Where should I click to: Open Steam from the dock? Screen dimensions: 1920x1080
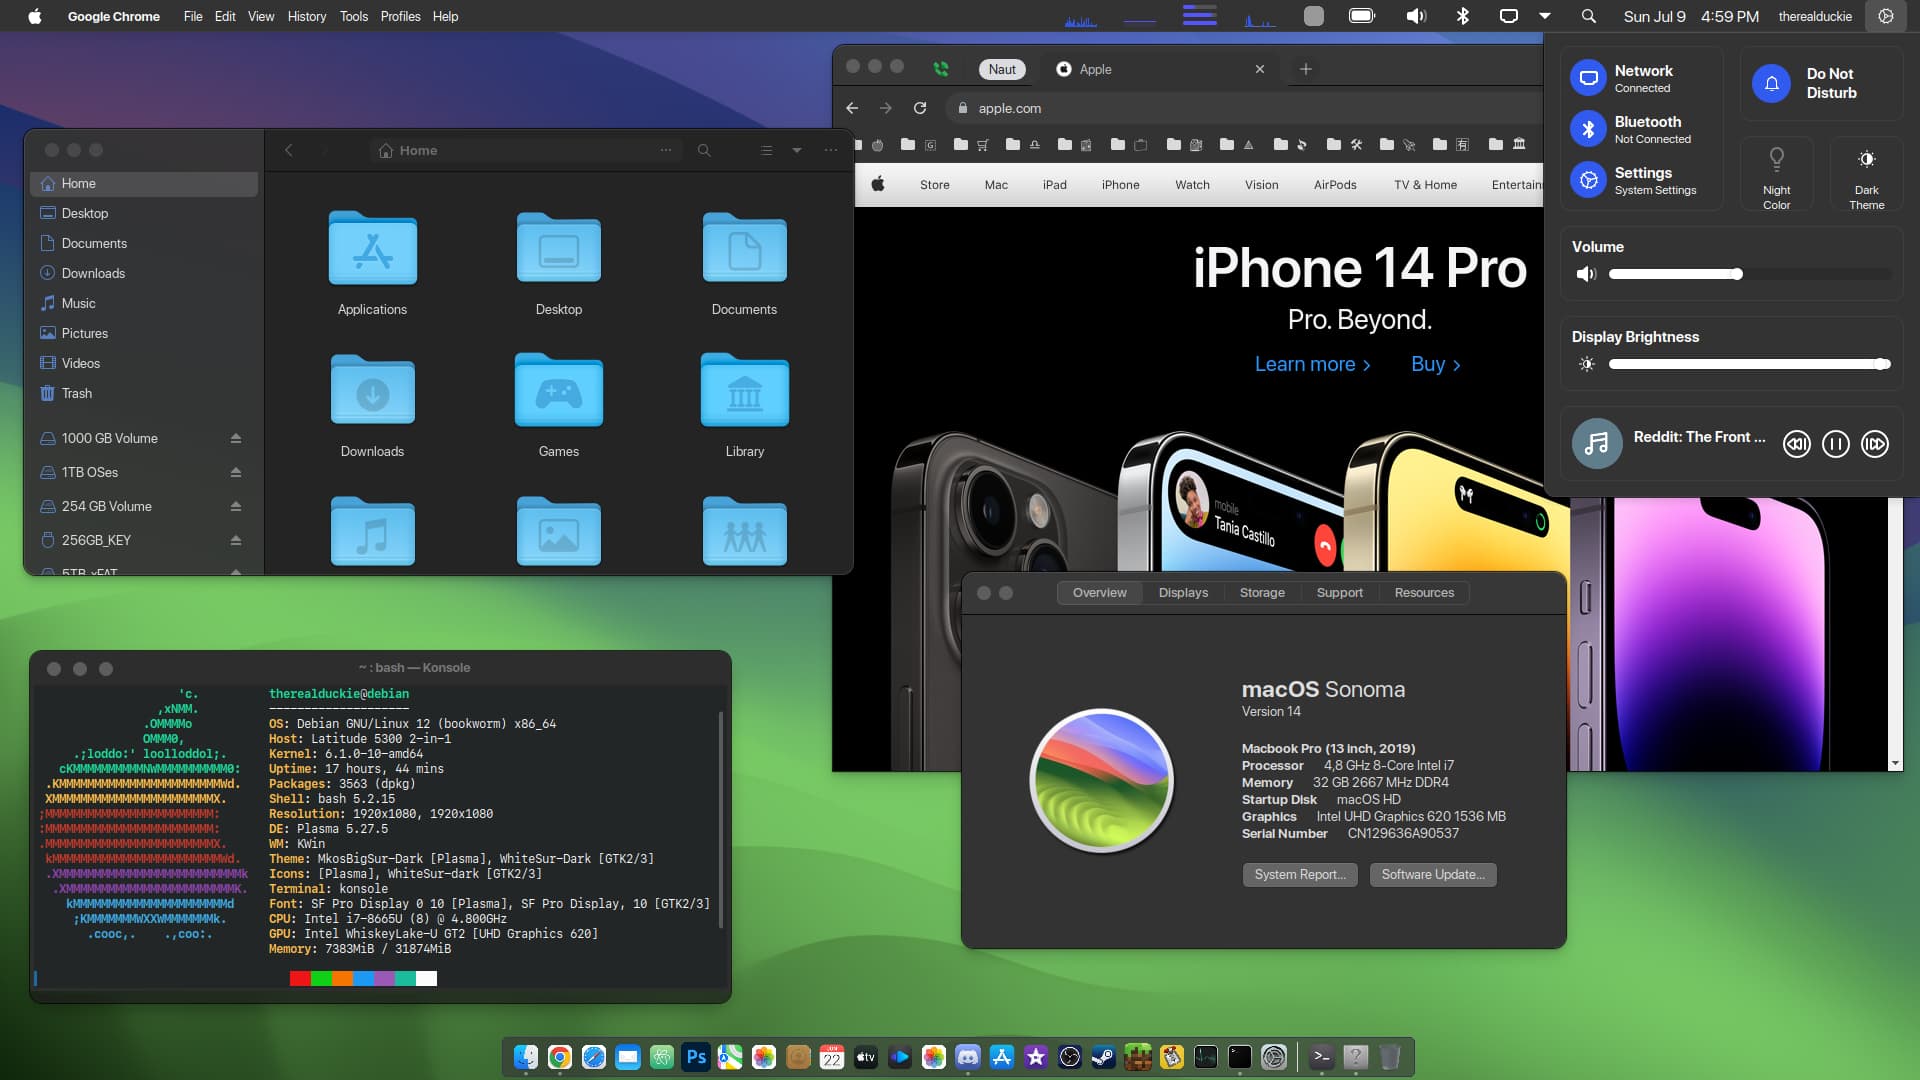(1104, 1057)
